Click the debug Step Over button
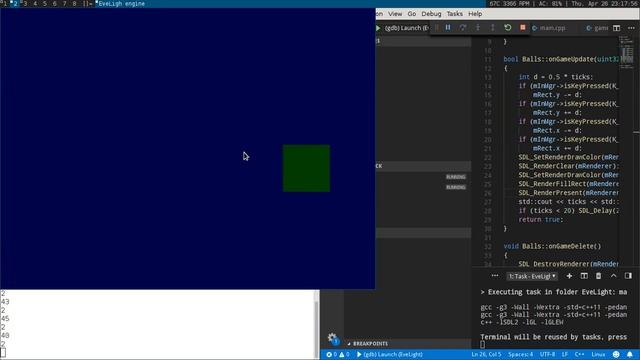 point(463,27)
